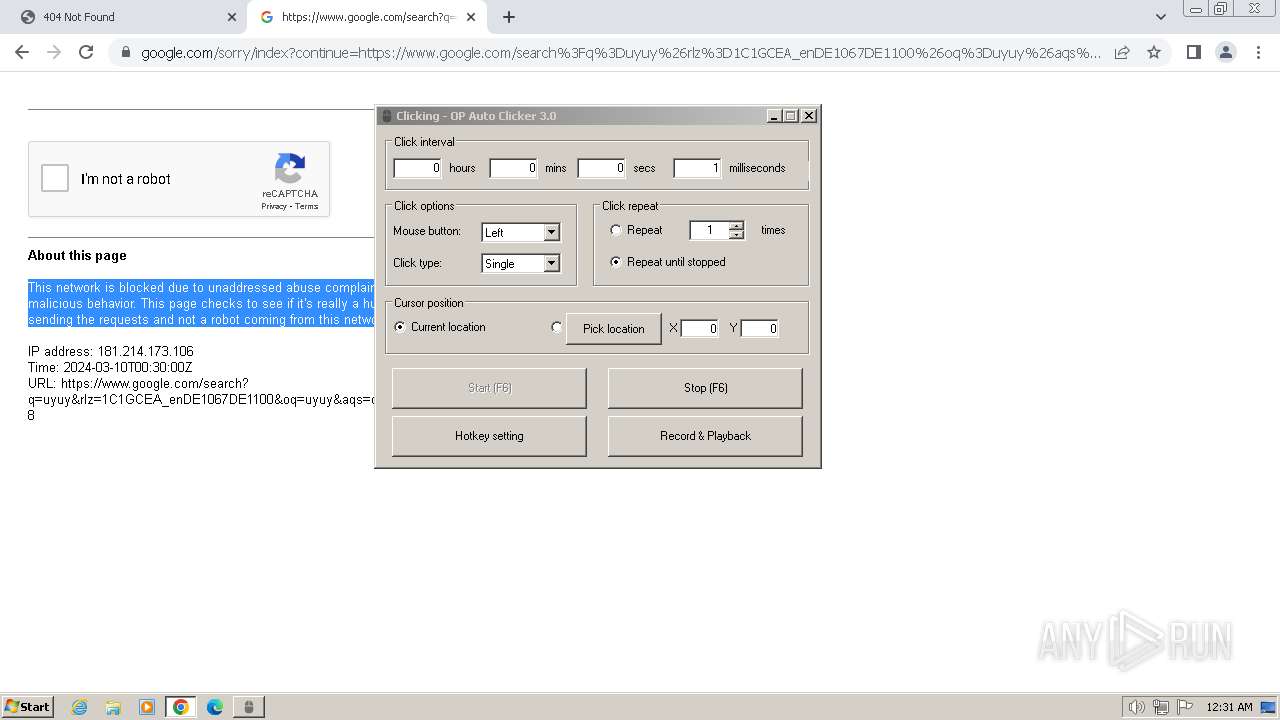
Task: Close the OP Auto Clicker window
Action: click(809, 116)
